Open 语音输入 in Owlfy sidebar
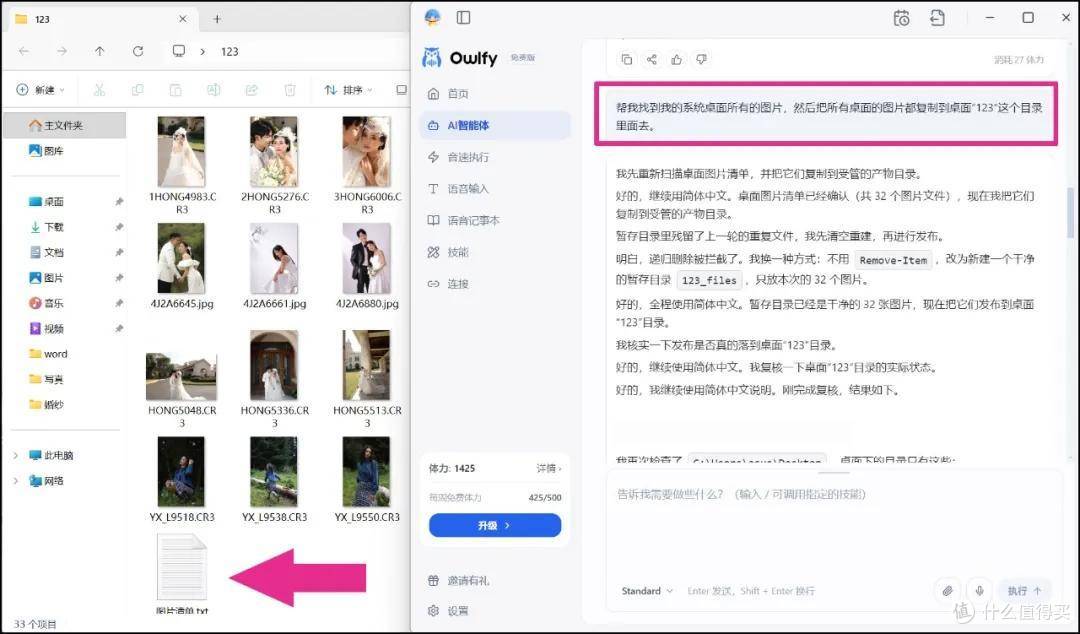 (495, 189)
